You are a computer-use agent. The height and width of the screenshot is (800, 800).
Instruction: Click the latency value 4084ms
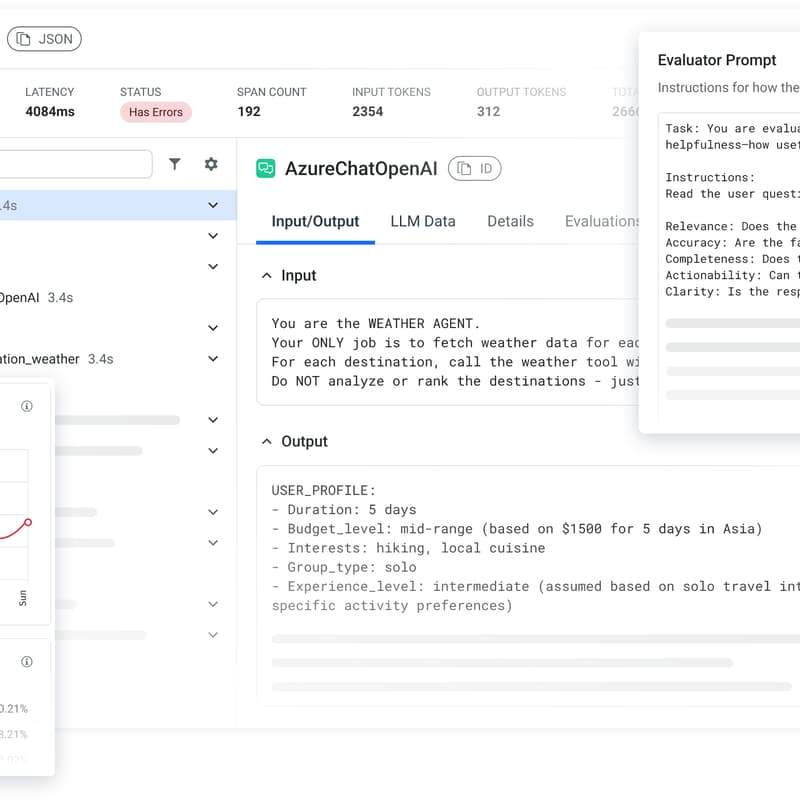tap(50, 112)
